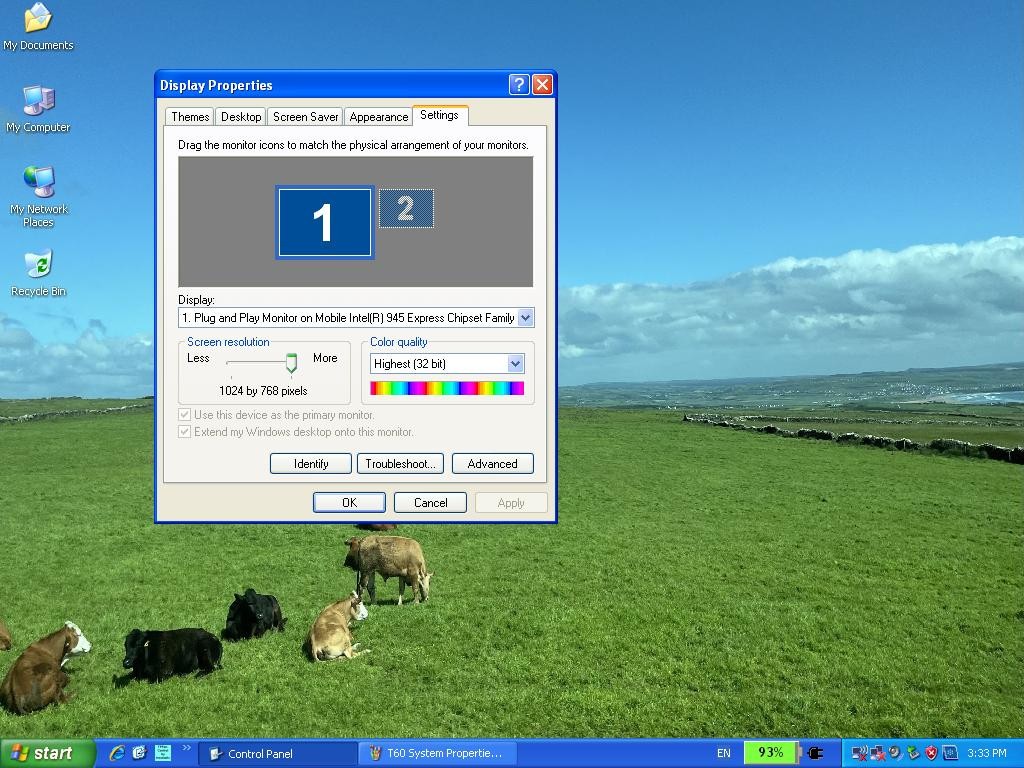Switch to the Themes tab
Image resolution: width=1024 pixels, height=768 pixels.
(x=190, y=117)
